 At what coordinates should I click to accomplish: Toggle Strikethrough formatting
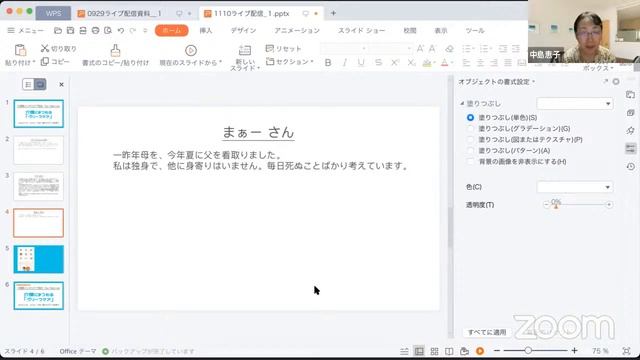point(378,62)
